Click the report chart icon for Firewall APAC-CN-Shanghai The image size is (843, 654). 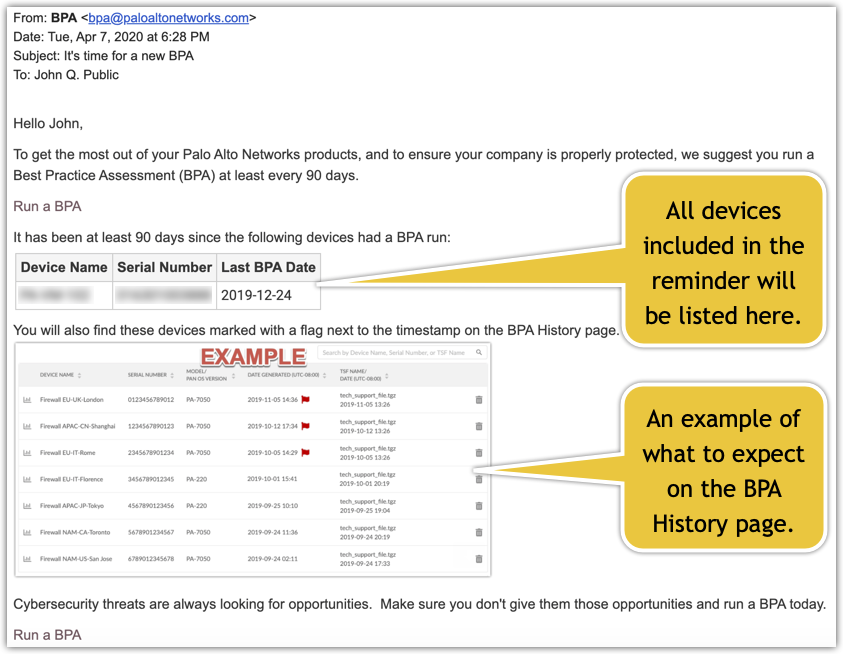27,426
